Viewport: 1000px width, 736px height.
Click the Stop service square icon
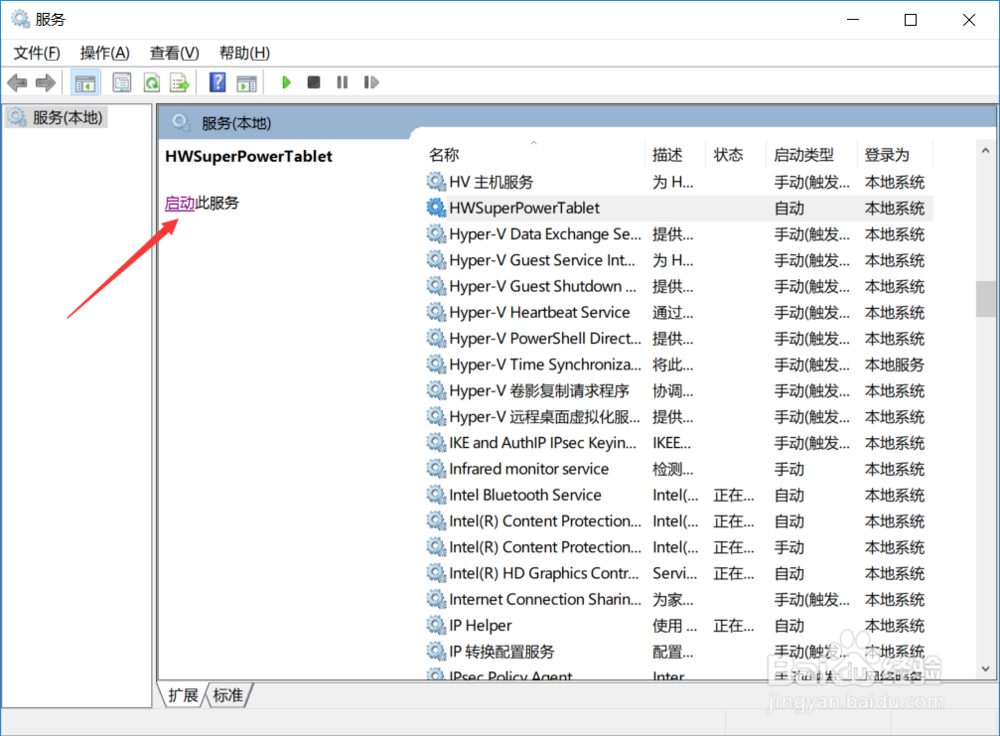tap(313, 82)
